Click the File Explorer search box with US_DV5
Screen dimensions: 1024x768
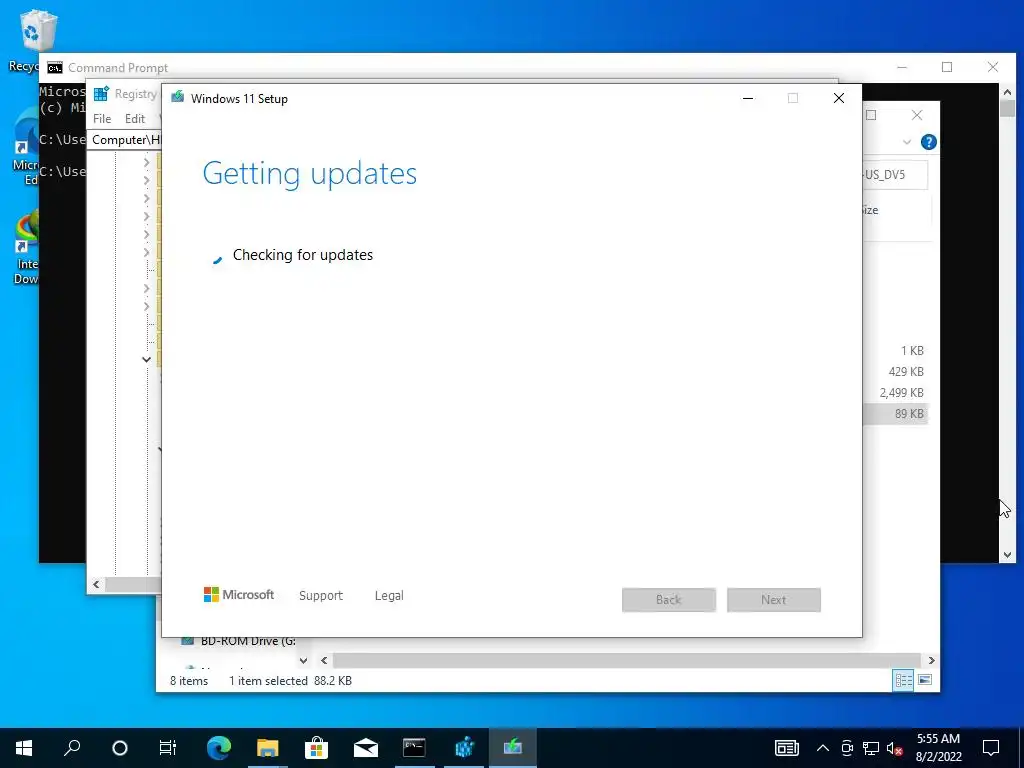click(x=895, y=175)
